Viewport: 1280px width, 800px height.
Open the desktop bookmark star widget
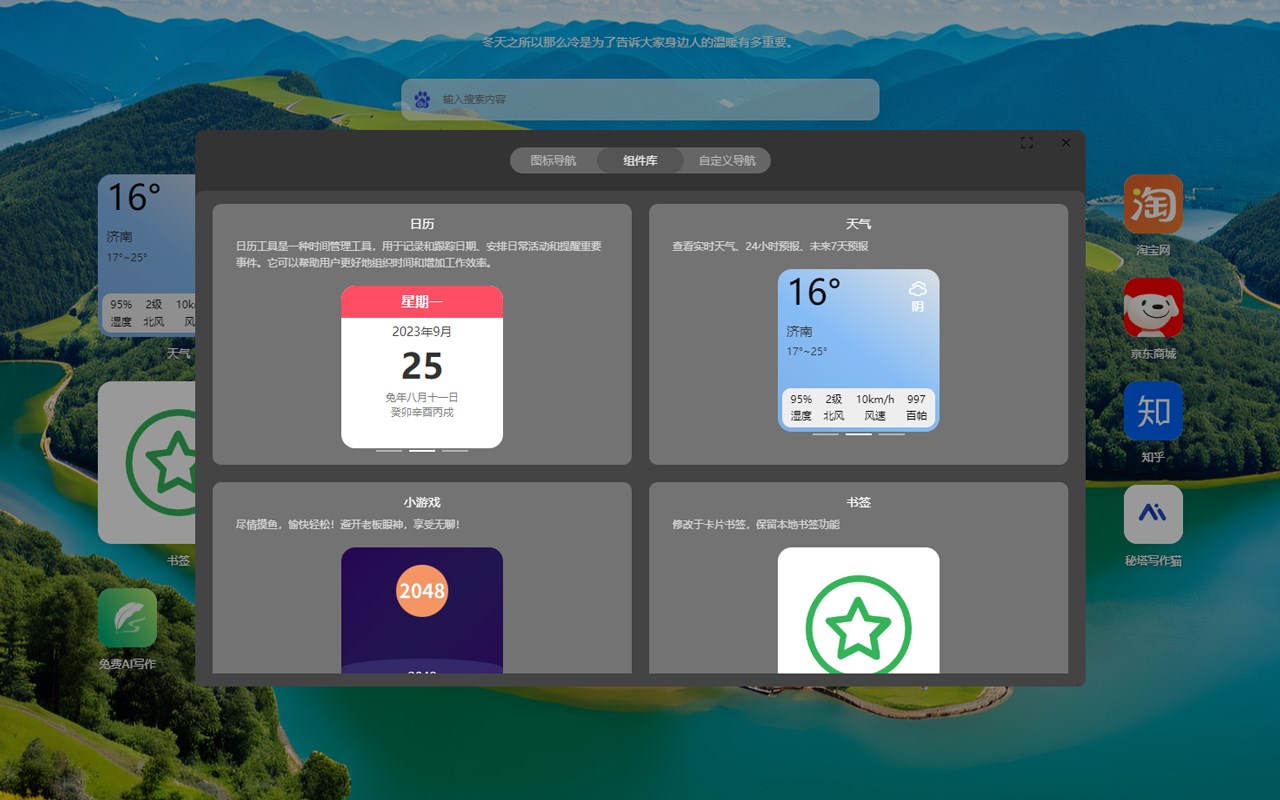[x=147, y=462]
